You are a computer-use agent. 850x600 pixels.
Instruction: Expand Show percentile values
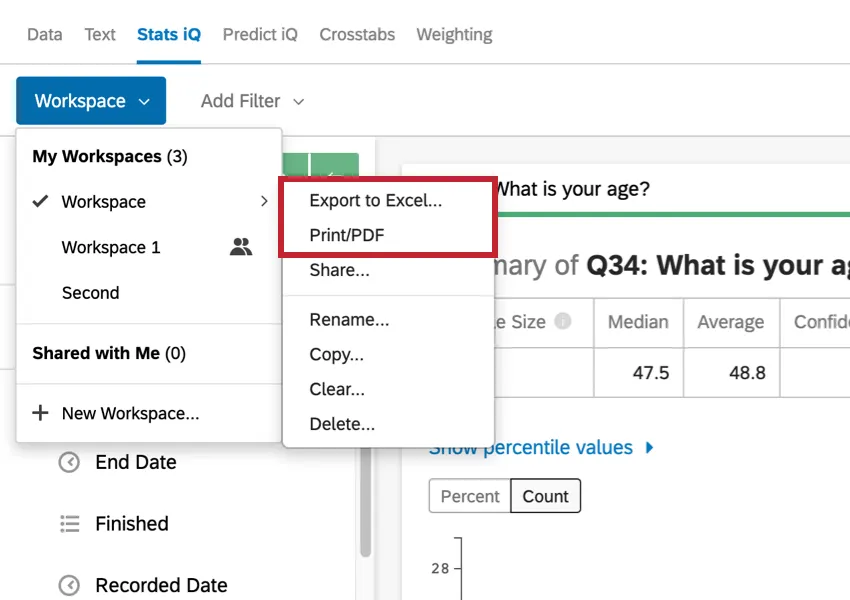(541, 447)
